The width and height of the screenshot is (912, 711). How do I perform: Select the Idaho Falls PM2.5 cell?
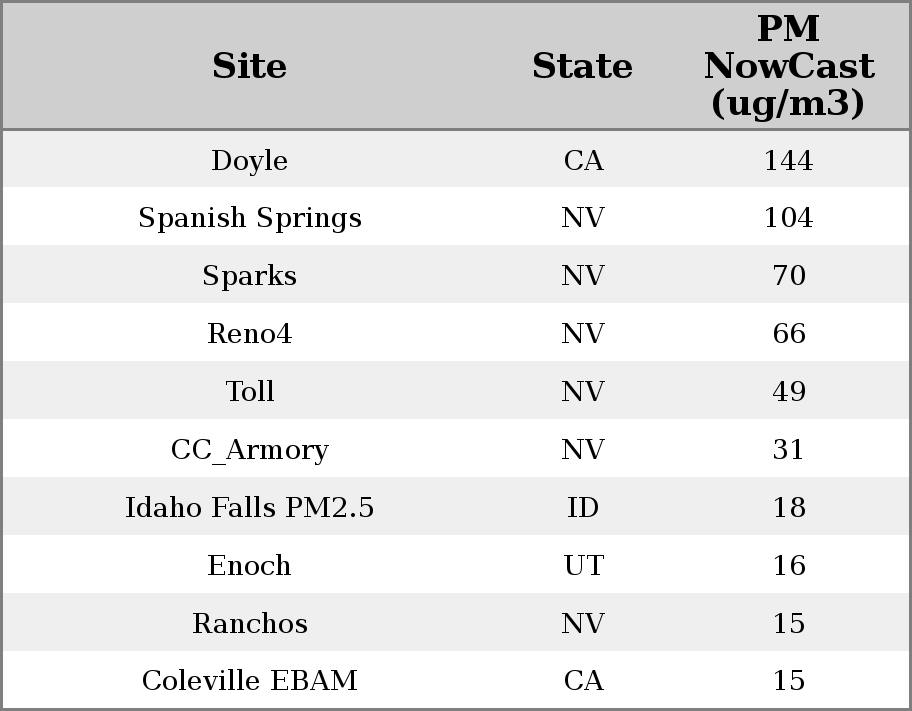point(250,508)
